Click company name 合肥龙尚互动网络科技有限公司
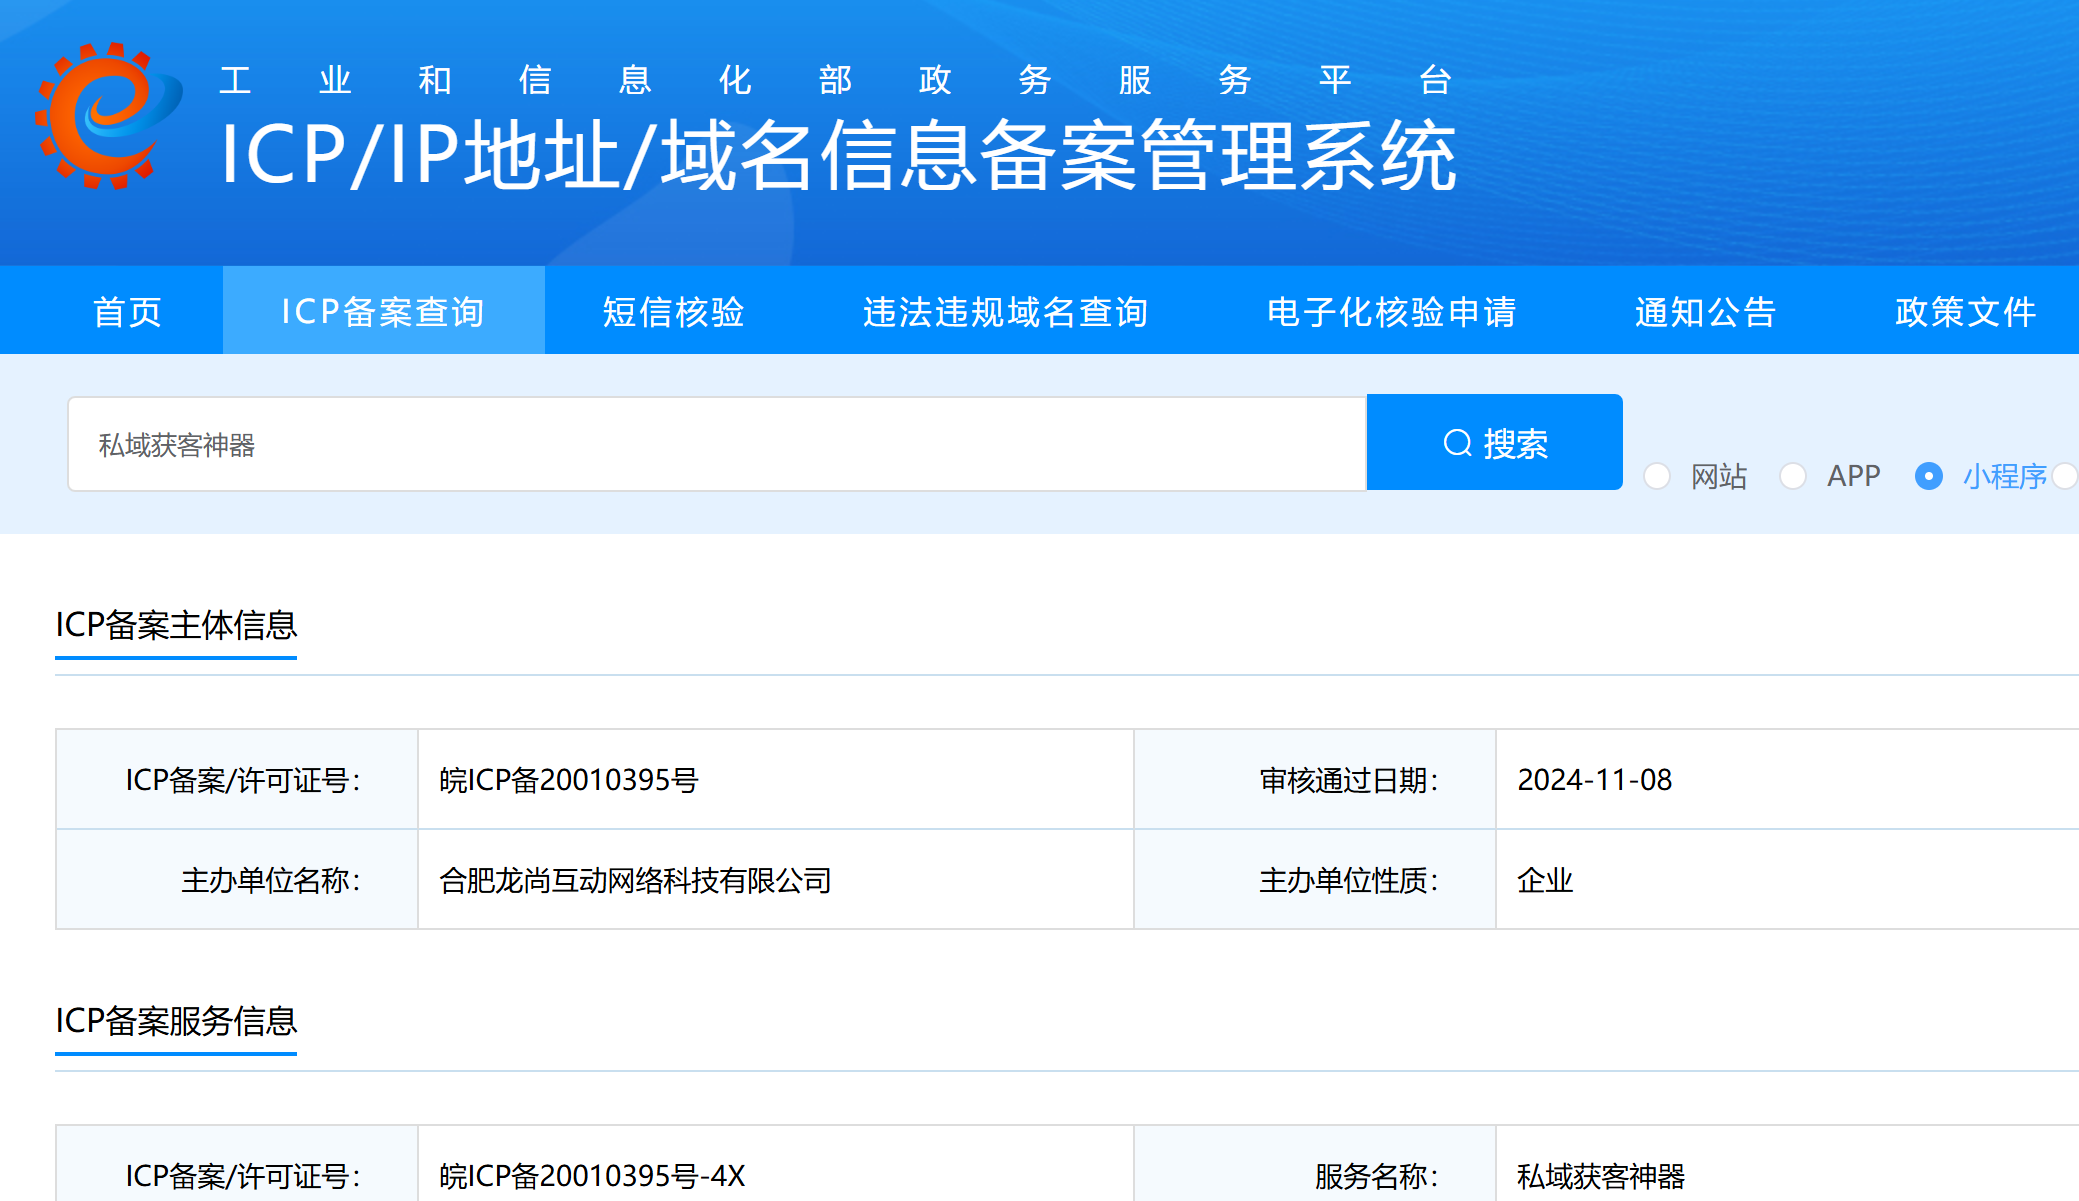 point(635,880)
